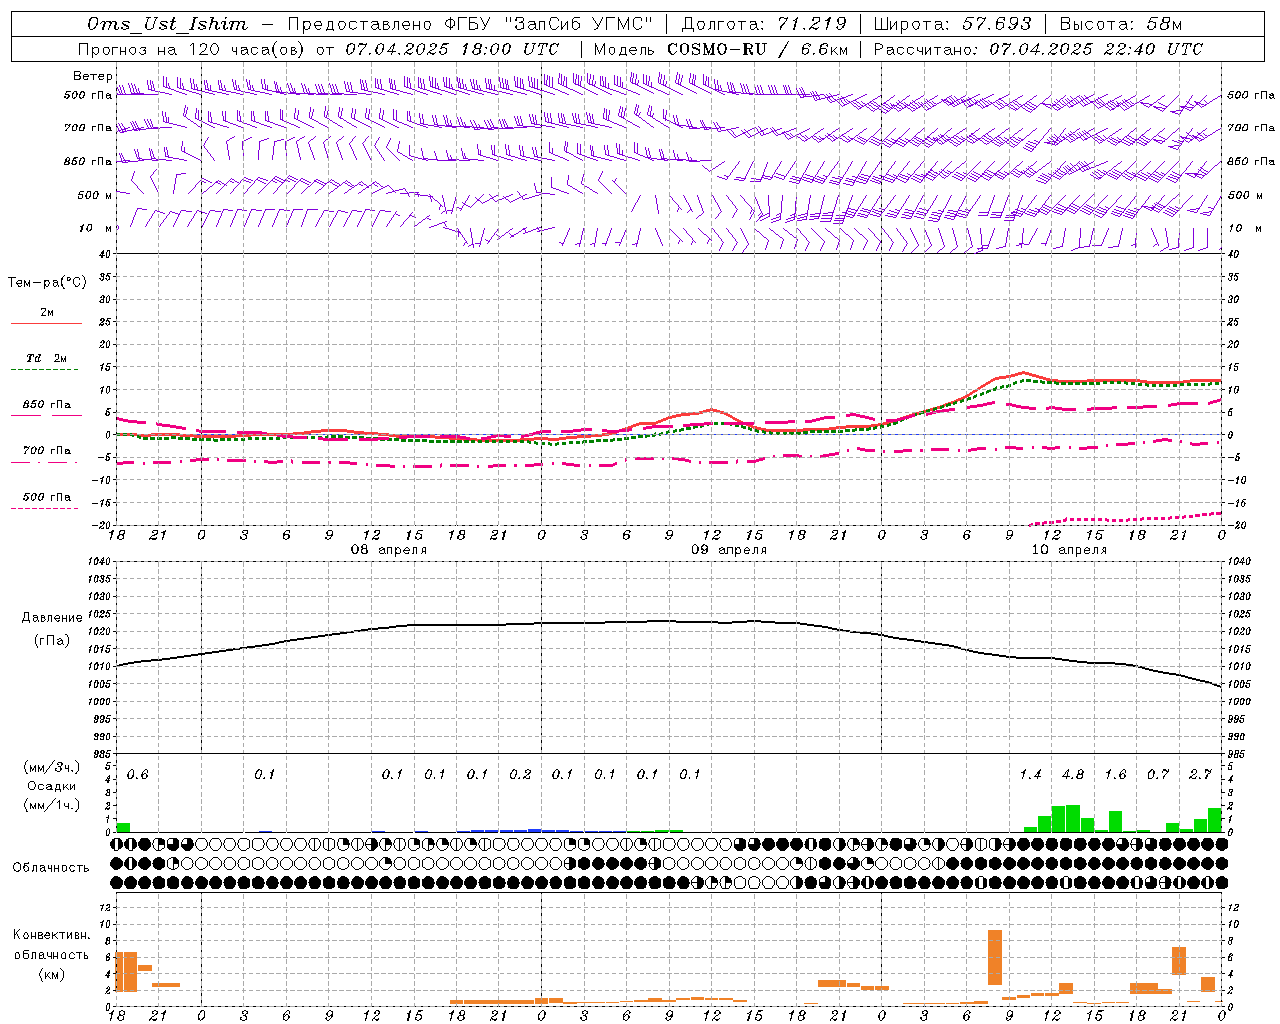Select the Облачность cloud cover label

point(51,867)
